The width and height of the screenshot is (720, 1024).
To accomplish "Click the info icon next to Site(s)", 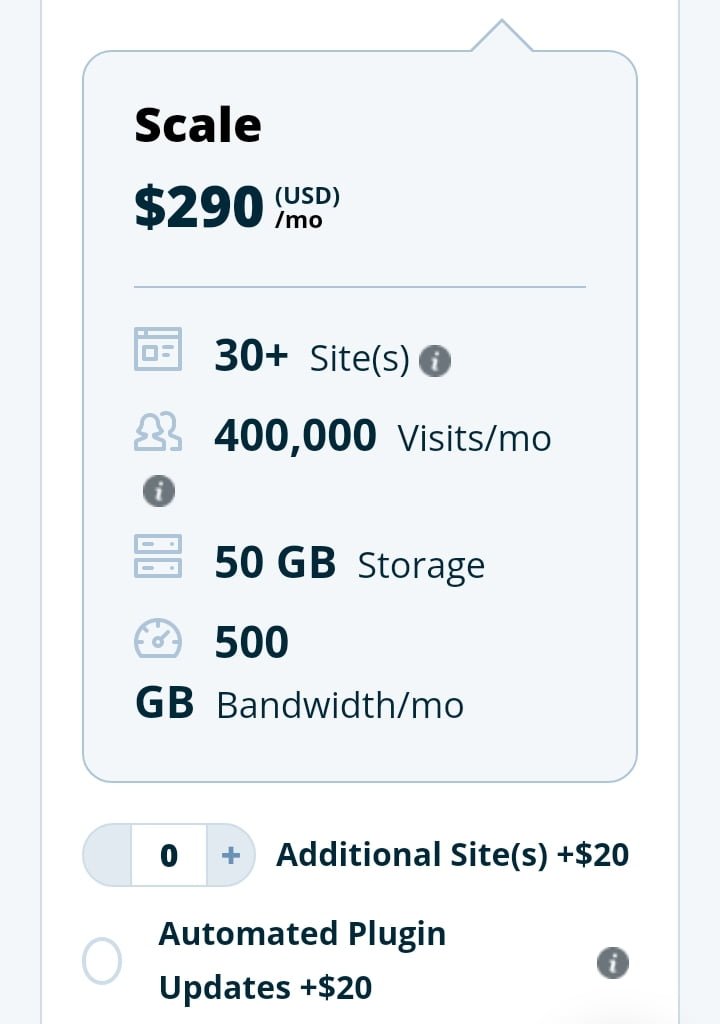I will 435,361.
